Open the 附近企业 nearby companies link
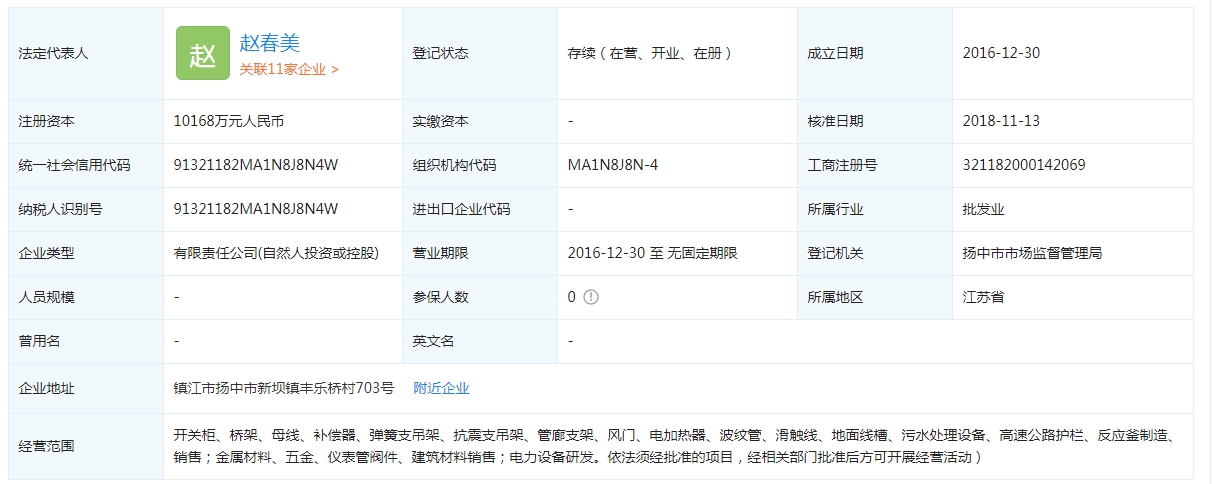The image size is (1212, 484). point(441,388)
